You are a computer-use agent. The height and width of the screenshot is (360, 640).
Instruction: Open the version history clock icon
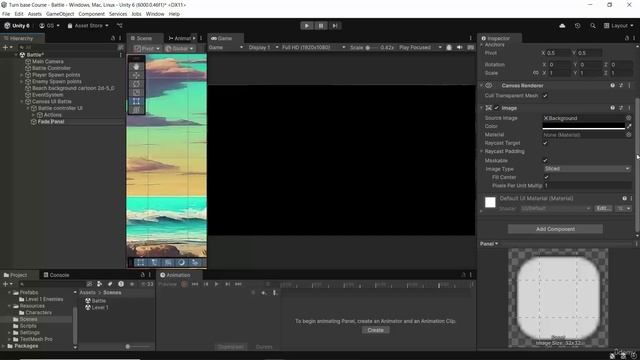pos(577,26)
